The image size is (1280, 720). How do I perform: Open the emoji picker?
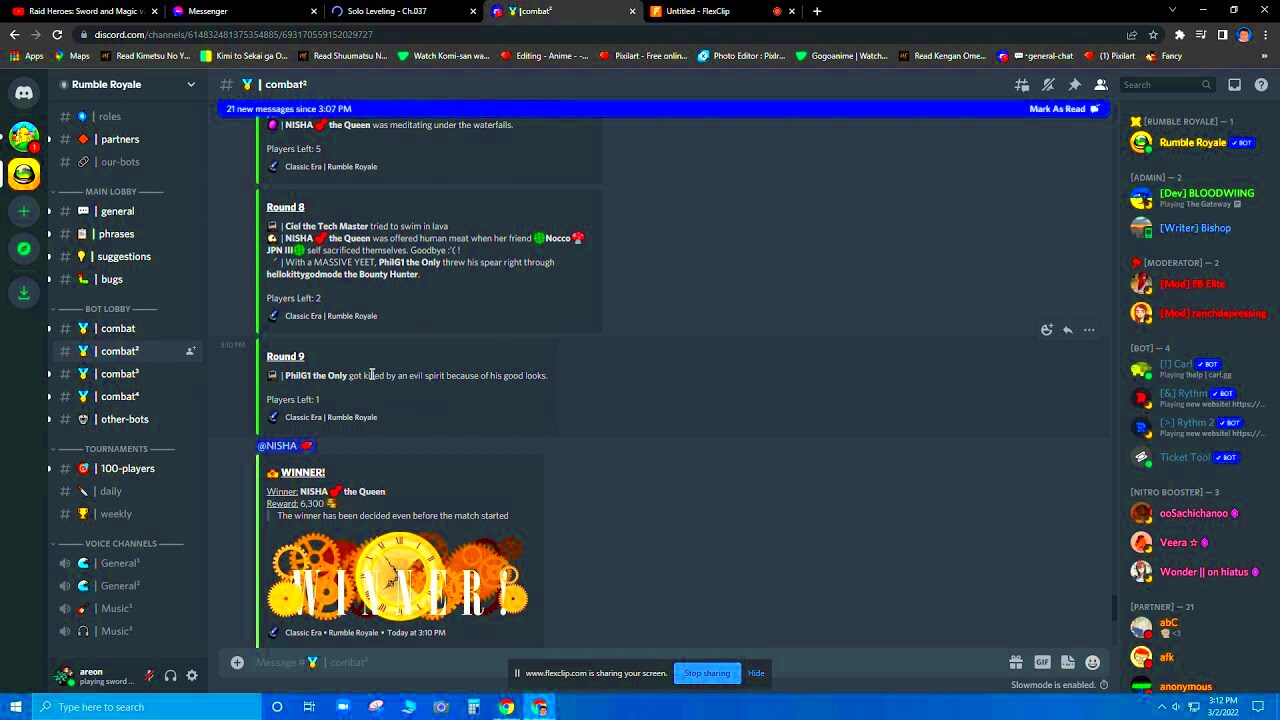point(1092,662)
